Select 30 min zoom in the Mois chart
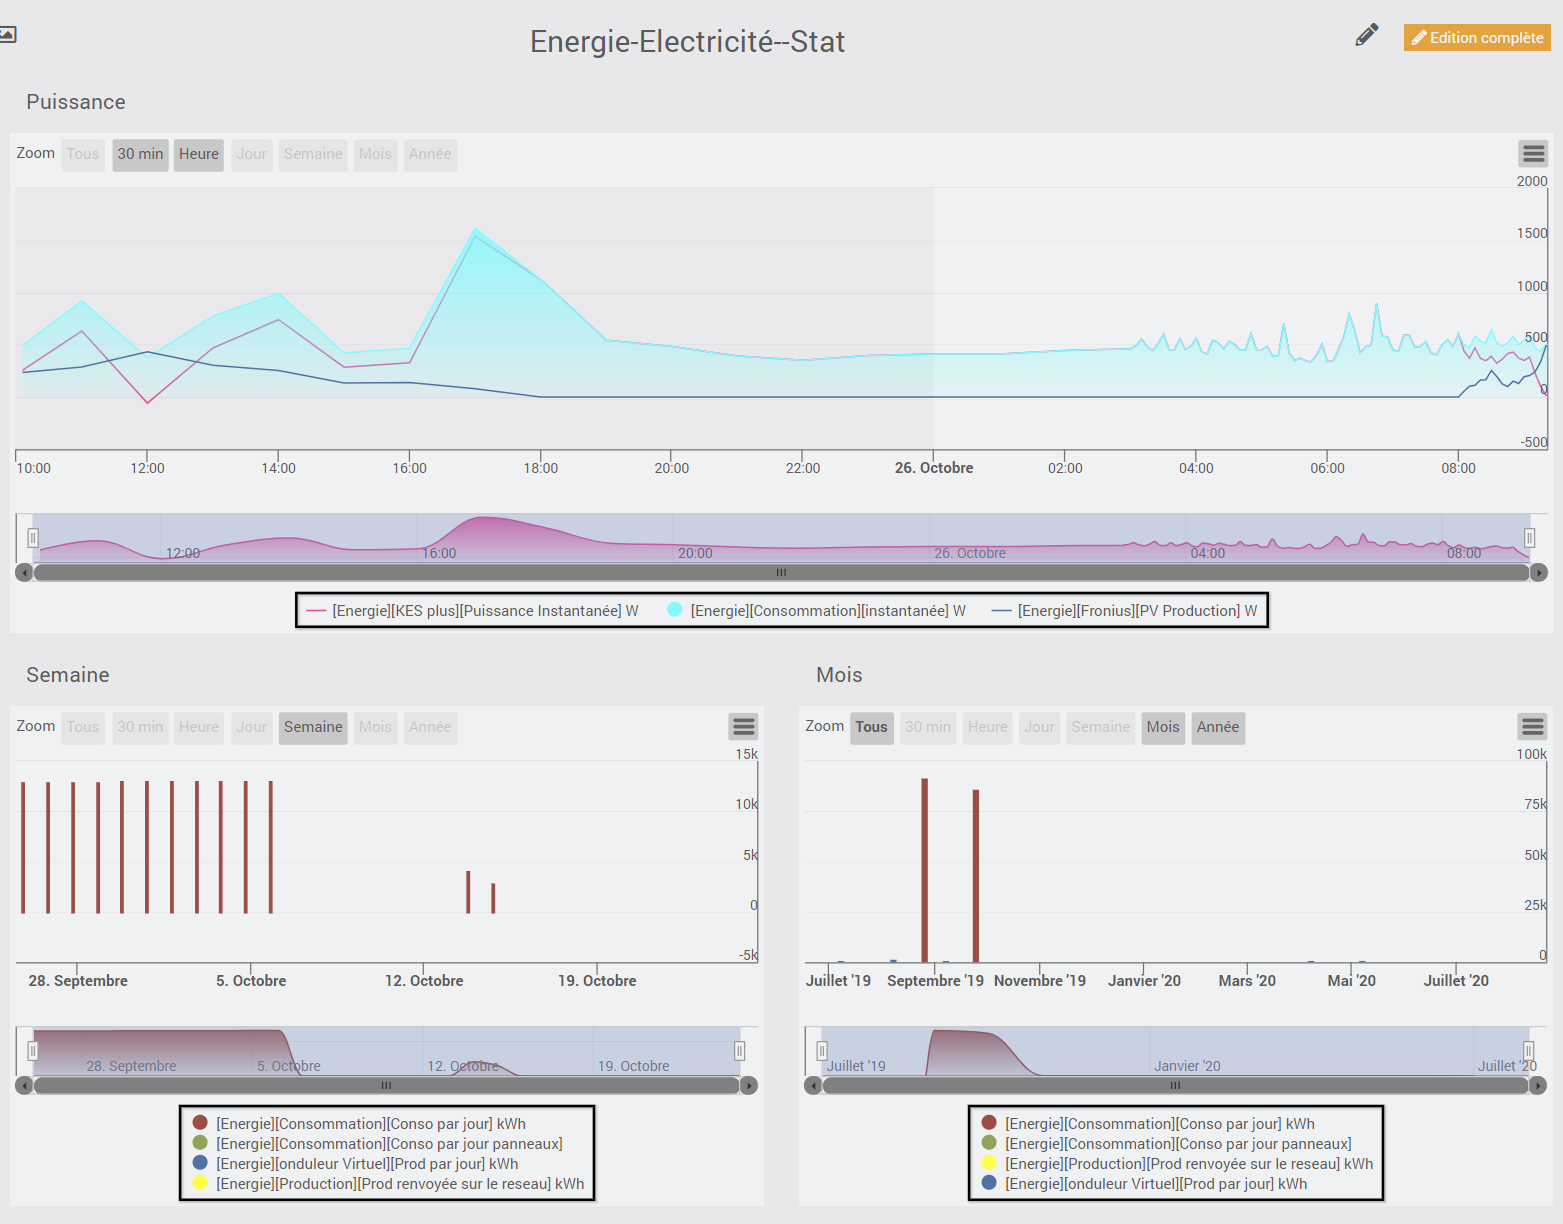Viewport: 1563px width, 1224px height. (928, 727)
